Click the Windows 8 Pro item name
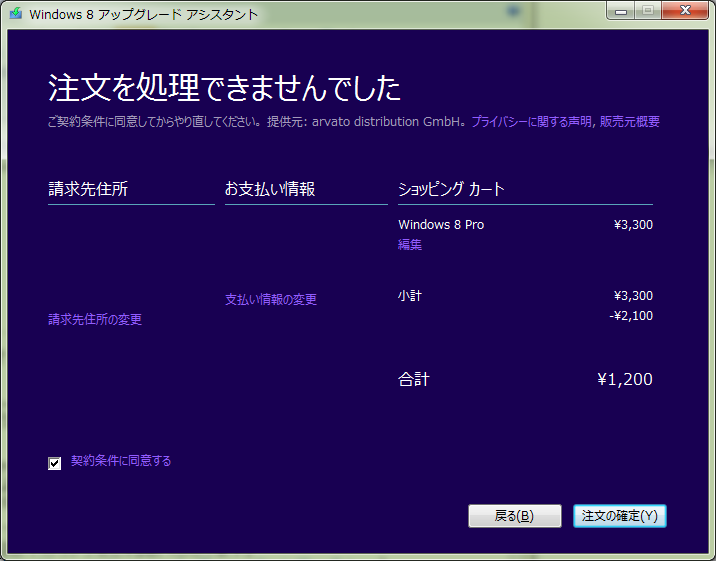 [x=441, y=225]
